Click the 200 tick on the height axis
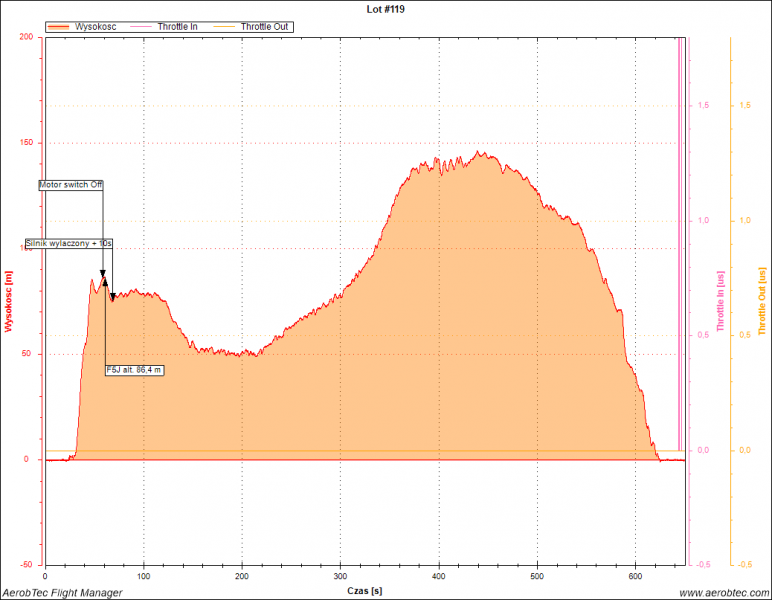The width and height of the screenshot is (772, 600). tap(27, 37)
